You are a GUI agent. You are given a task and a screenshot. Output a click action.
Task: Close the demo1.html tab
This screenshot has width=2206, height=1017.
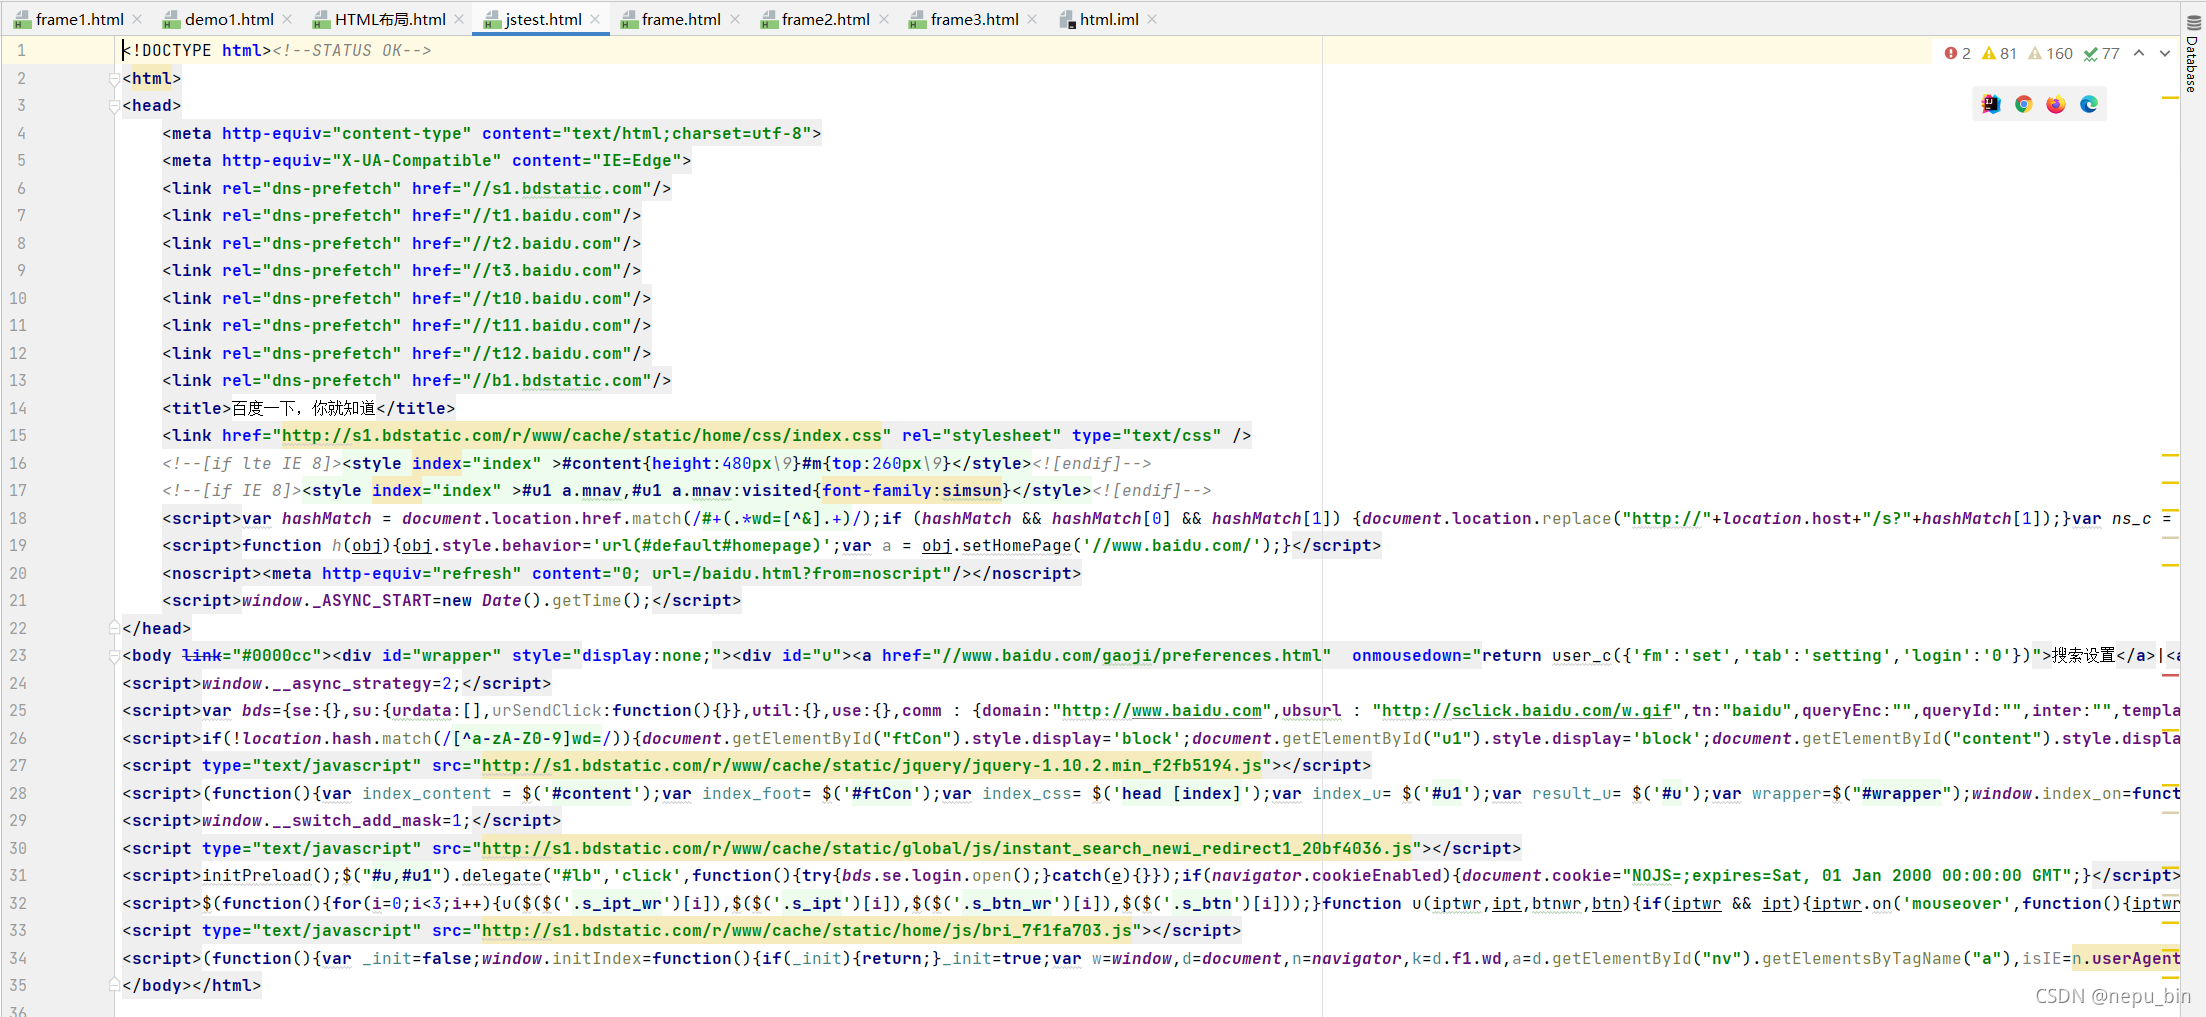click(287, 19)
